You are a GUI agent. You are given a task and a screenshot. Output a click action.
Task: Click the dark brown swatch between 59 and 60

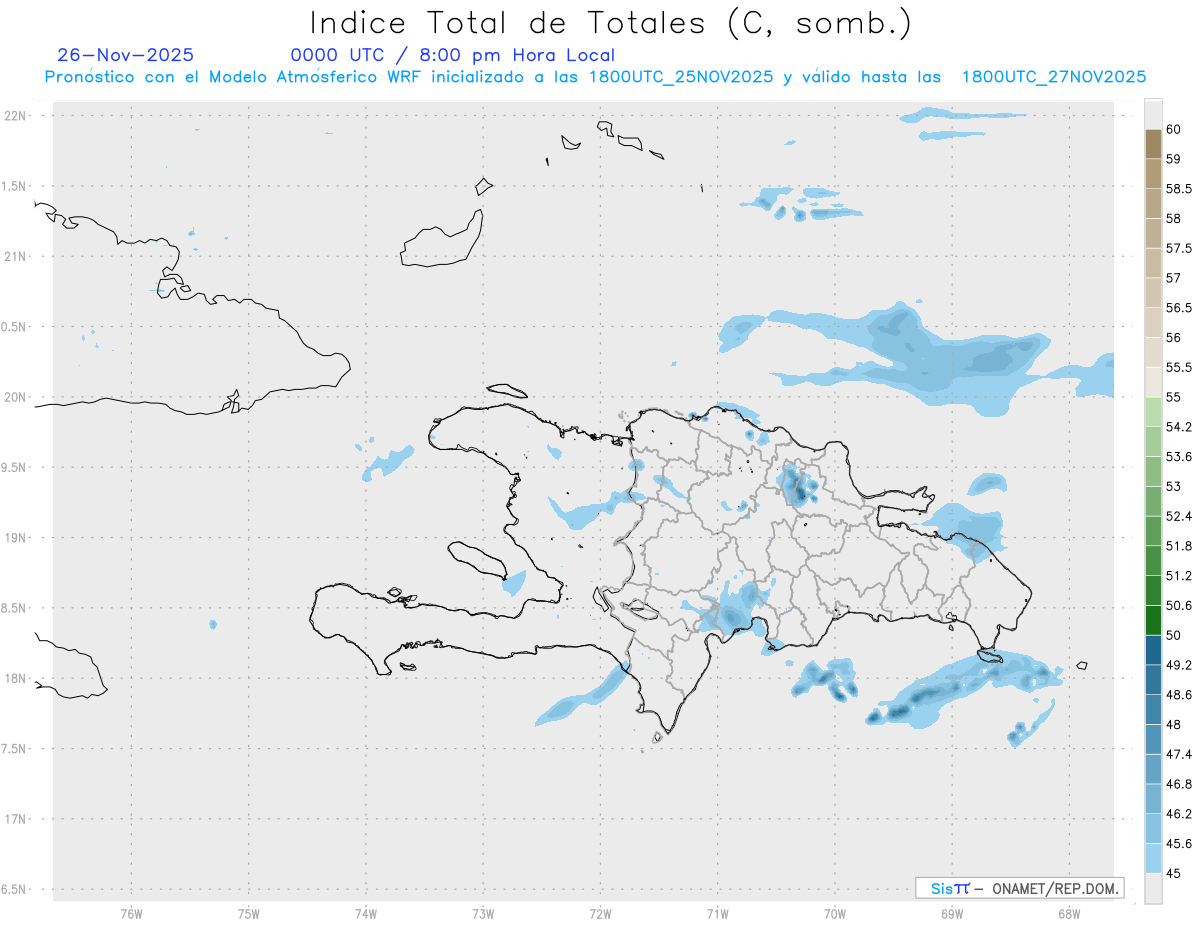coord(1153,144)
